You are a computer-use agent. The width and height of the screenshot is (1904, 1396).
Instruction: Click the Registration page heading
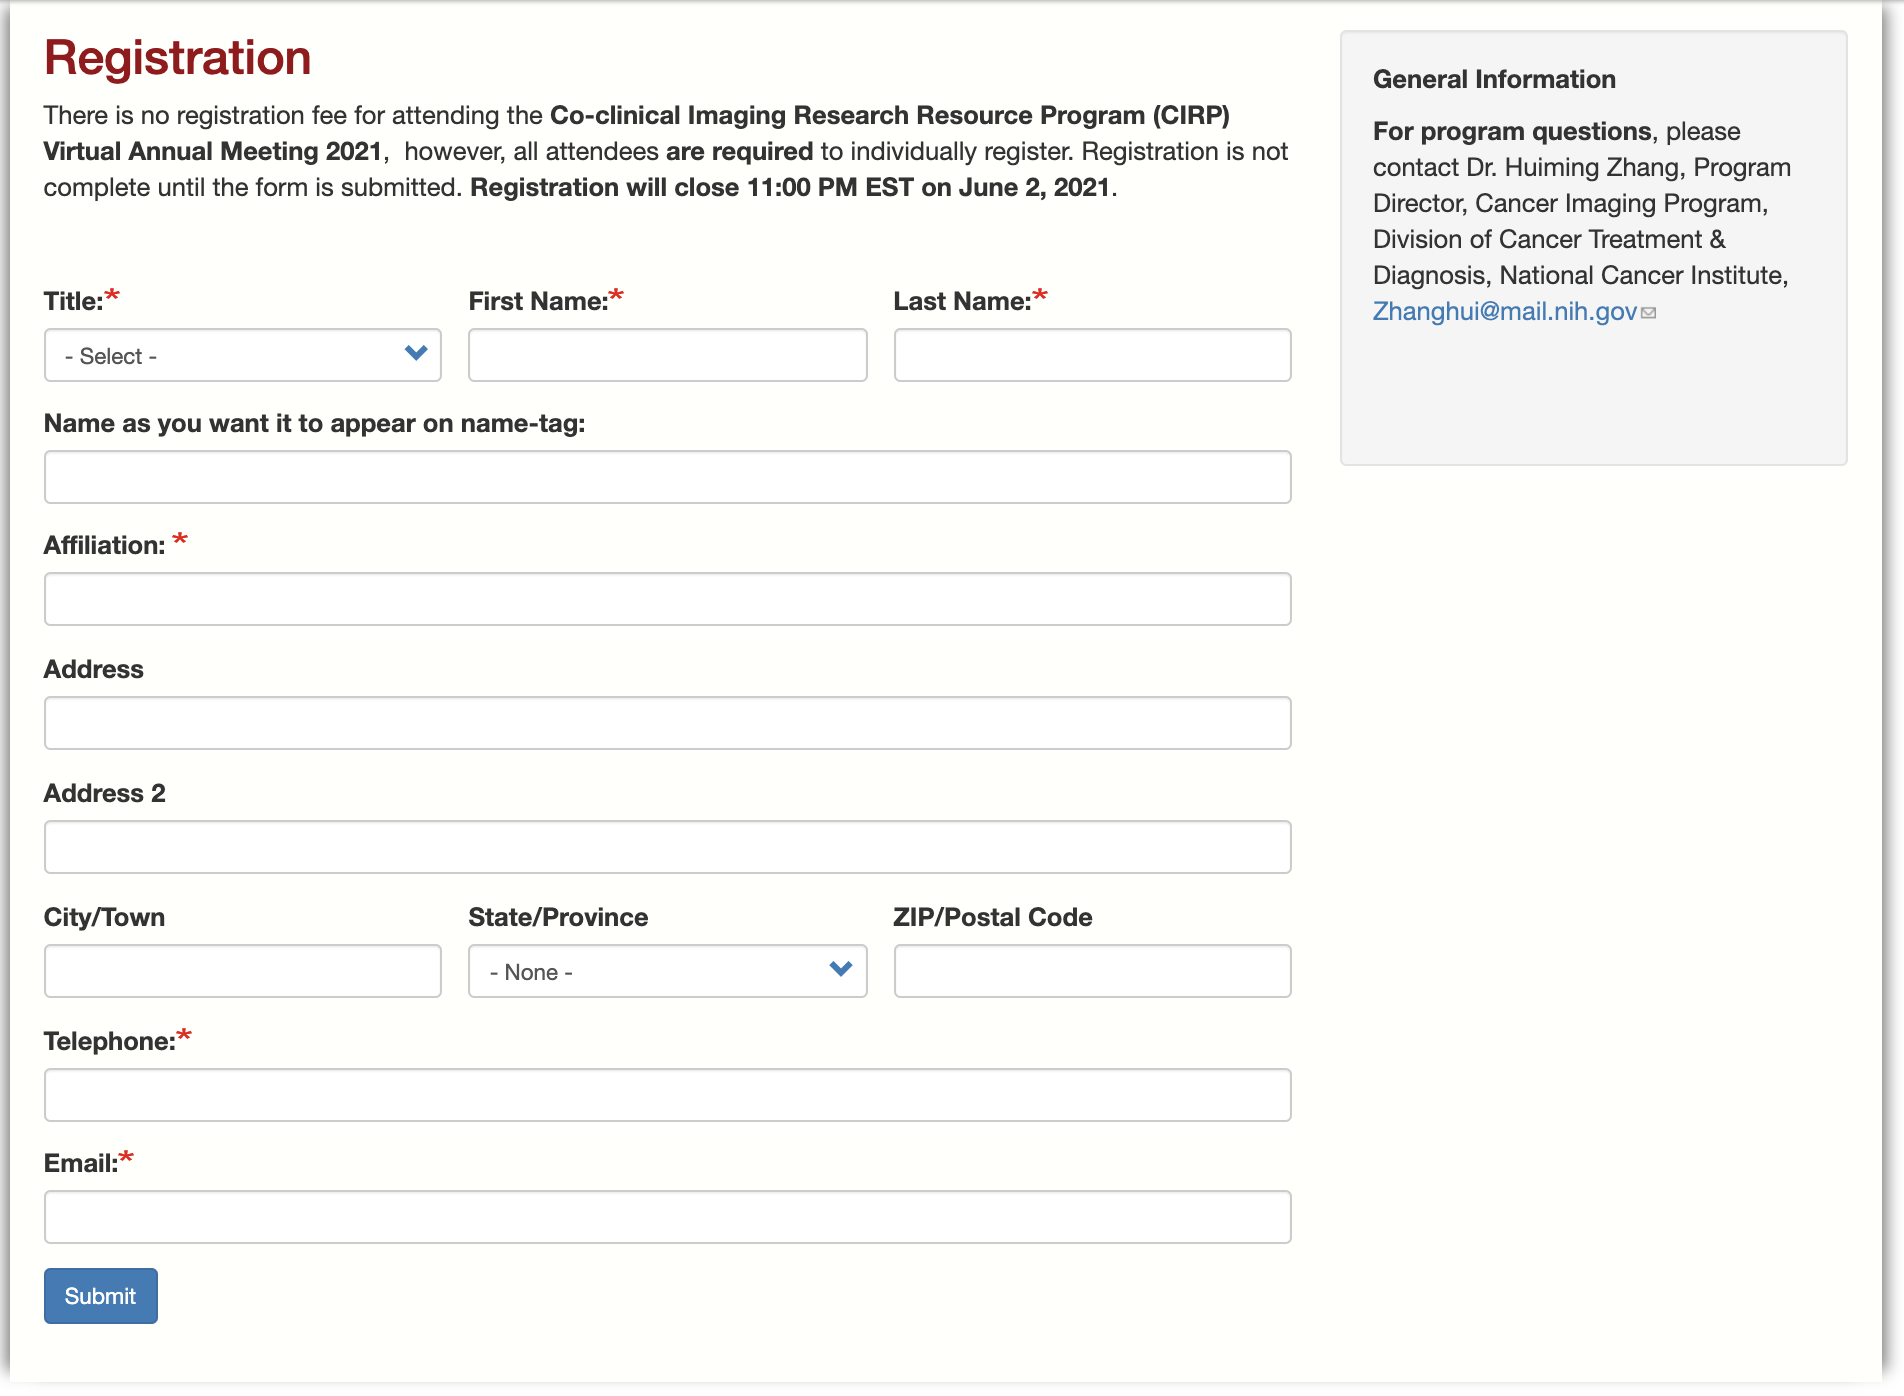pyautogui.click(x=178, y=58)
